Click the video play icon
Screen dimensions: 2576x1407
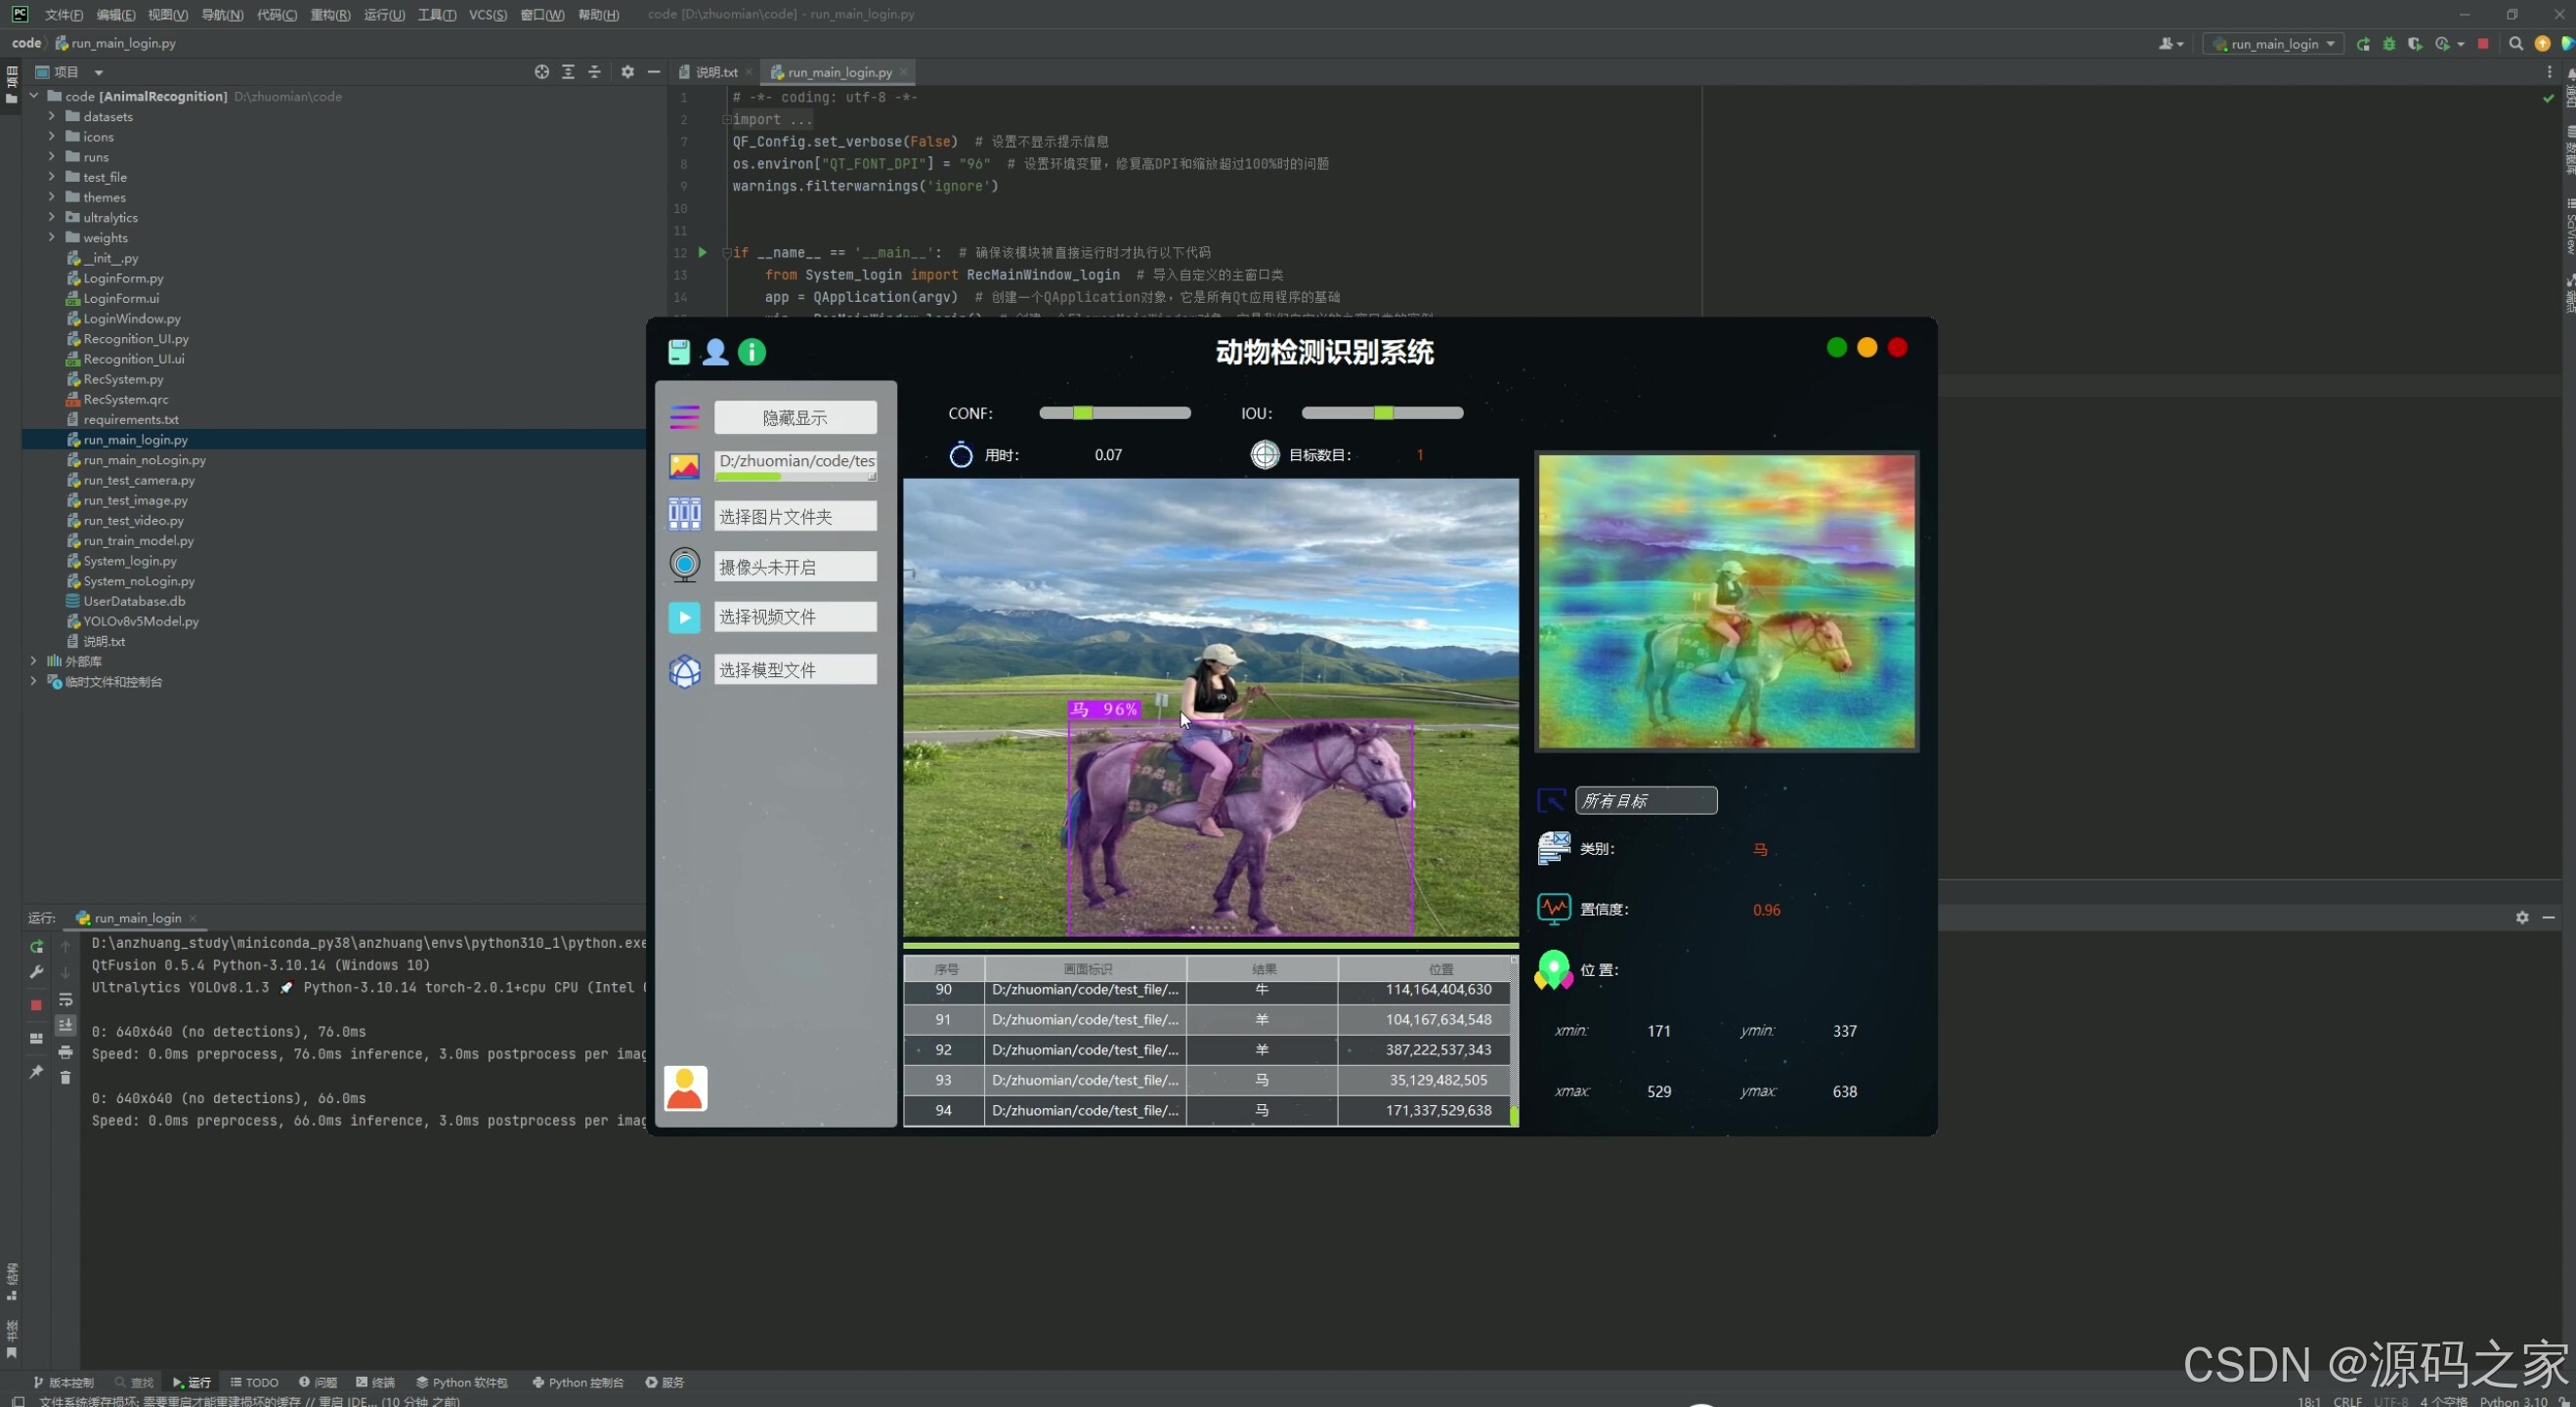(x=684, y=617)
